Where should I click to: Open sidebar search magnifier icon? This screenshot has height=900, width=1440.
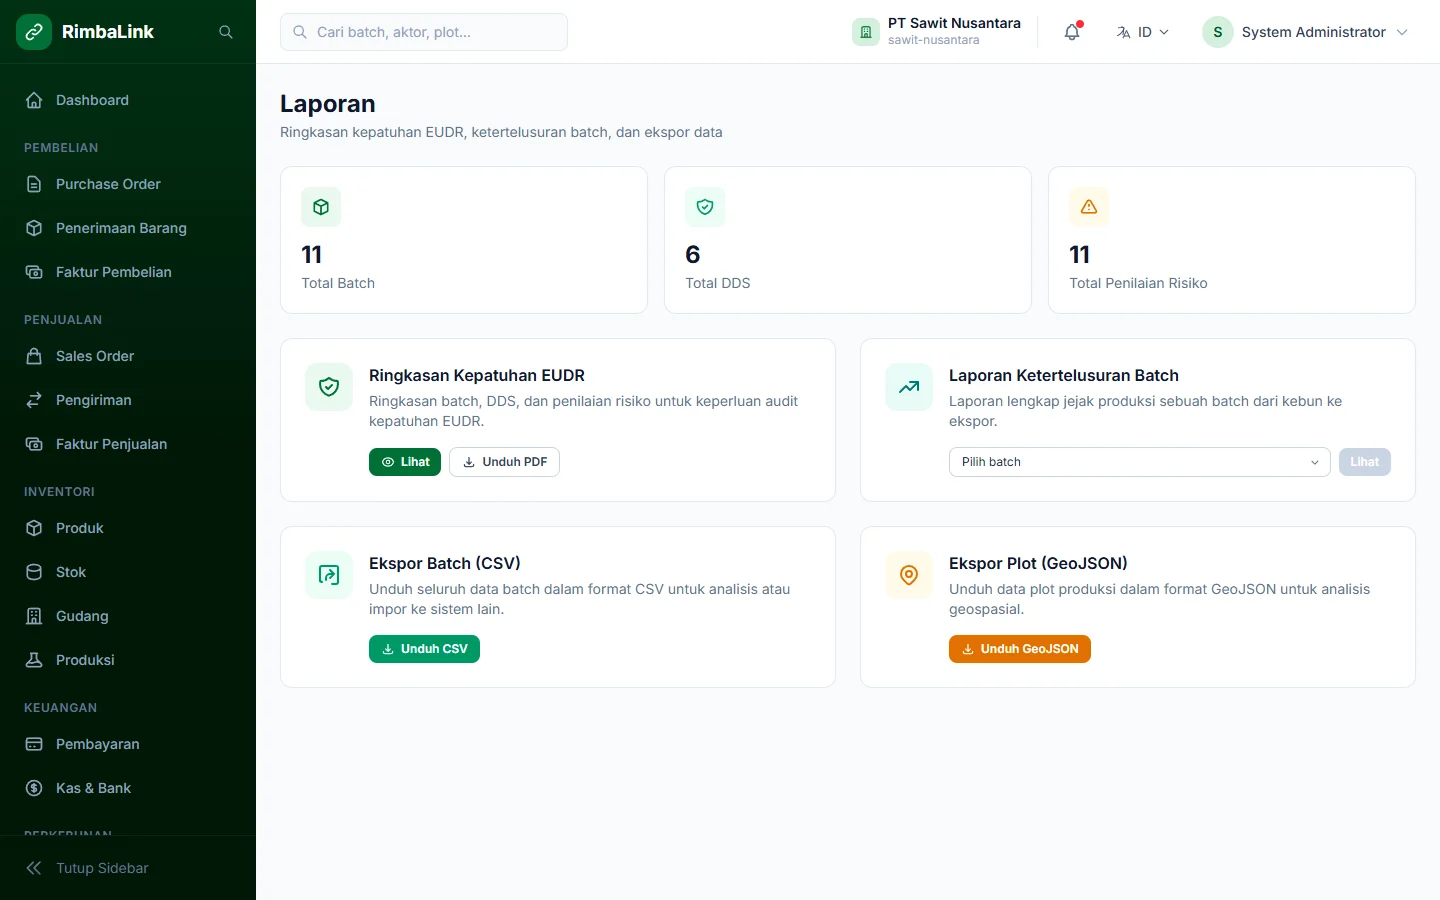click(226, 32)
